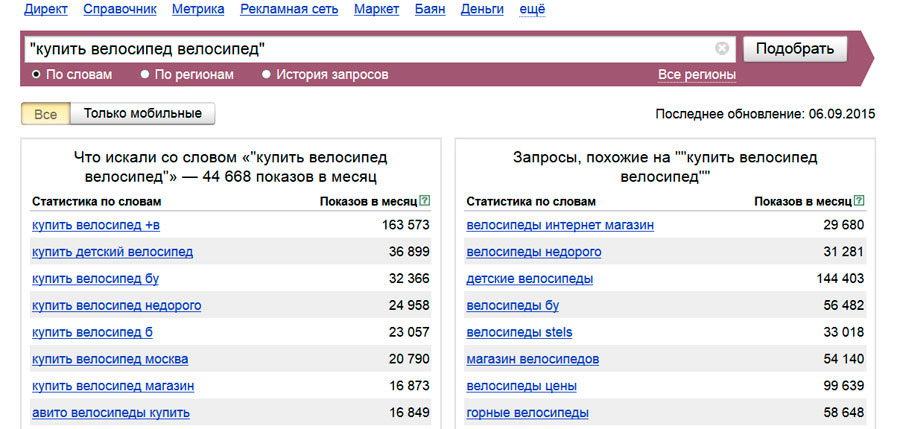Select the impressions value 32 366
Screen dimensions: 900x429
click(409, 279)
